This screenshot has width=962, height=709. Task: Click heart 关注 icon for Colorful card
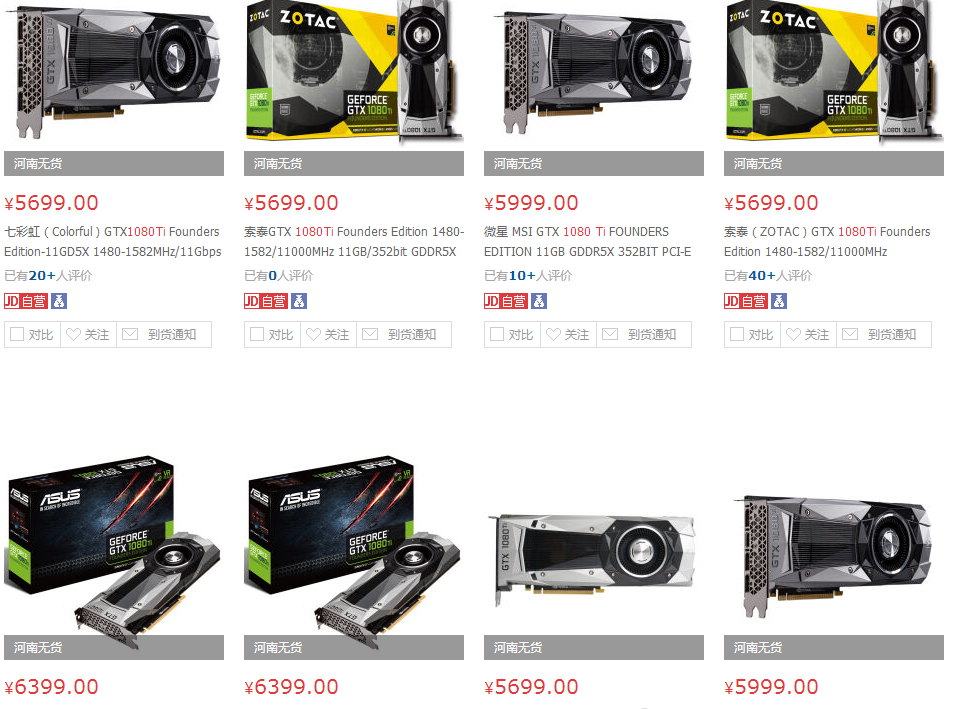coord(74,334)
